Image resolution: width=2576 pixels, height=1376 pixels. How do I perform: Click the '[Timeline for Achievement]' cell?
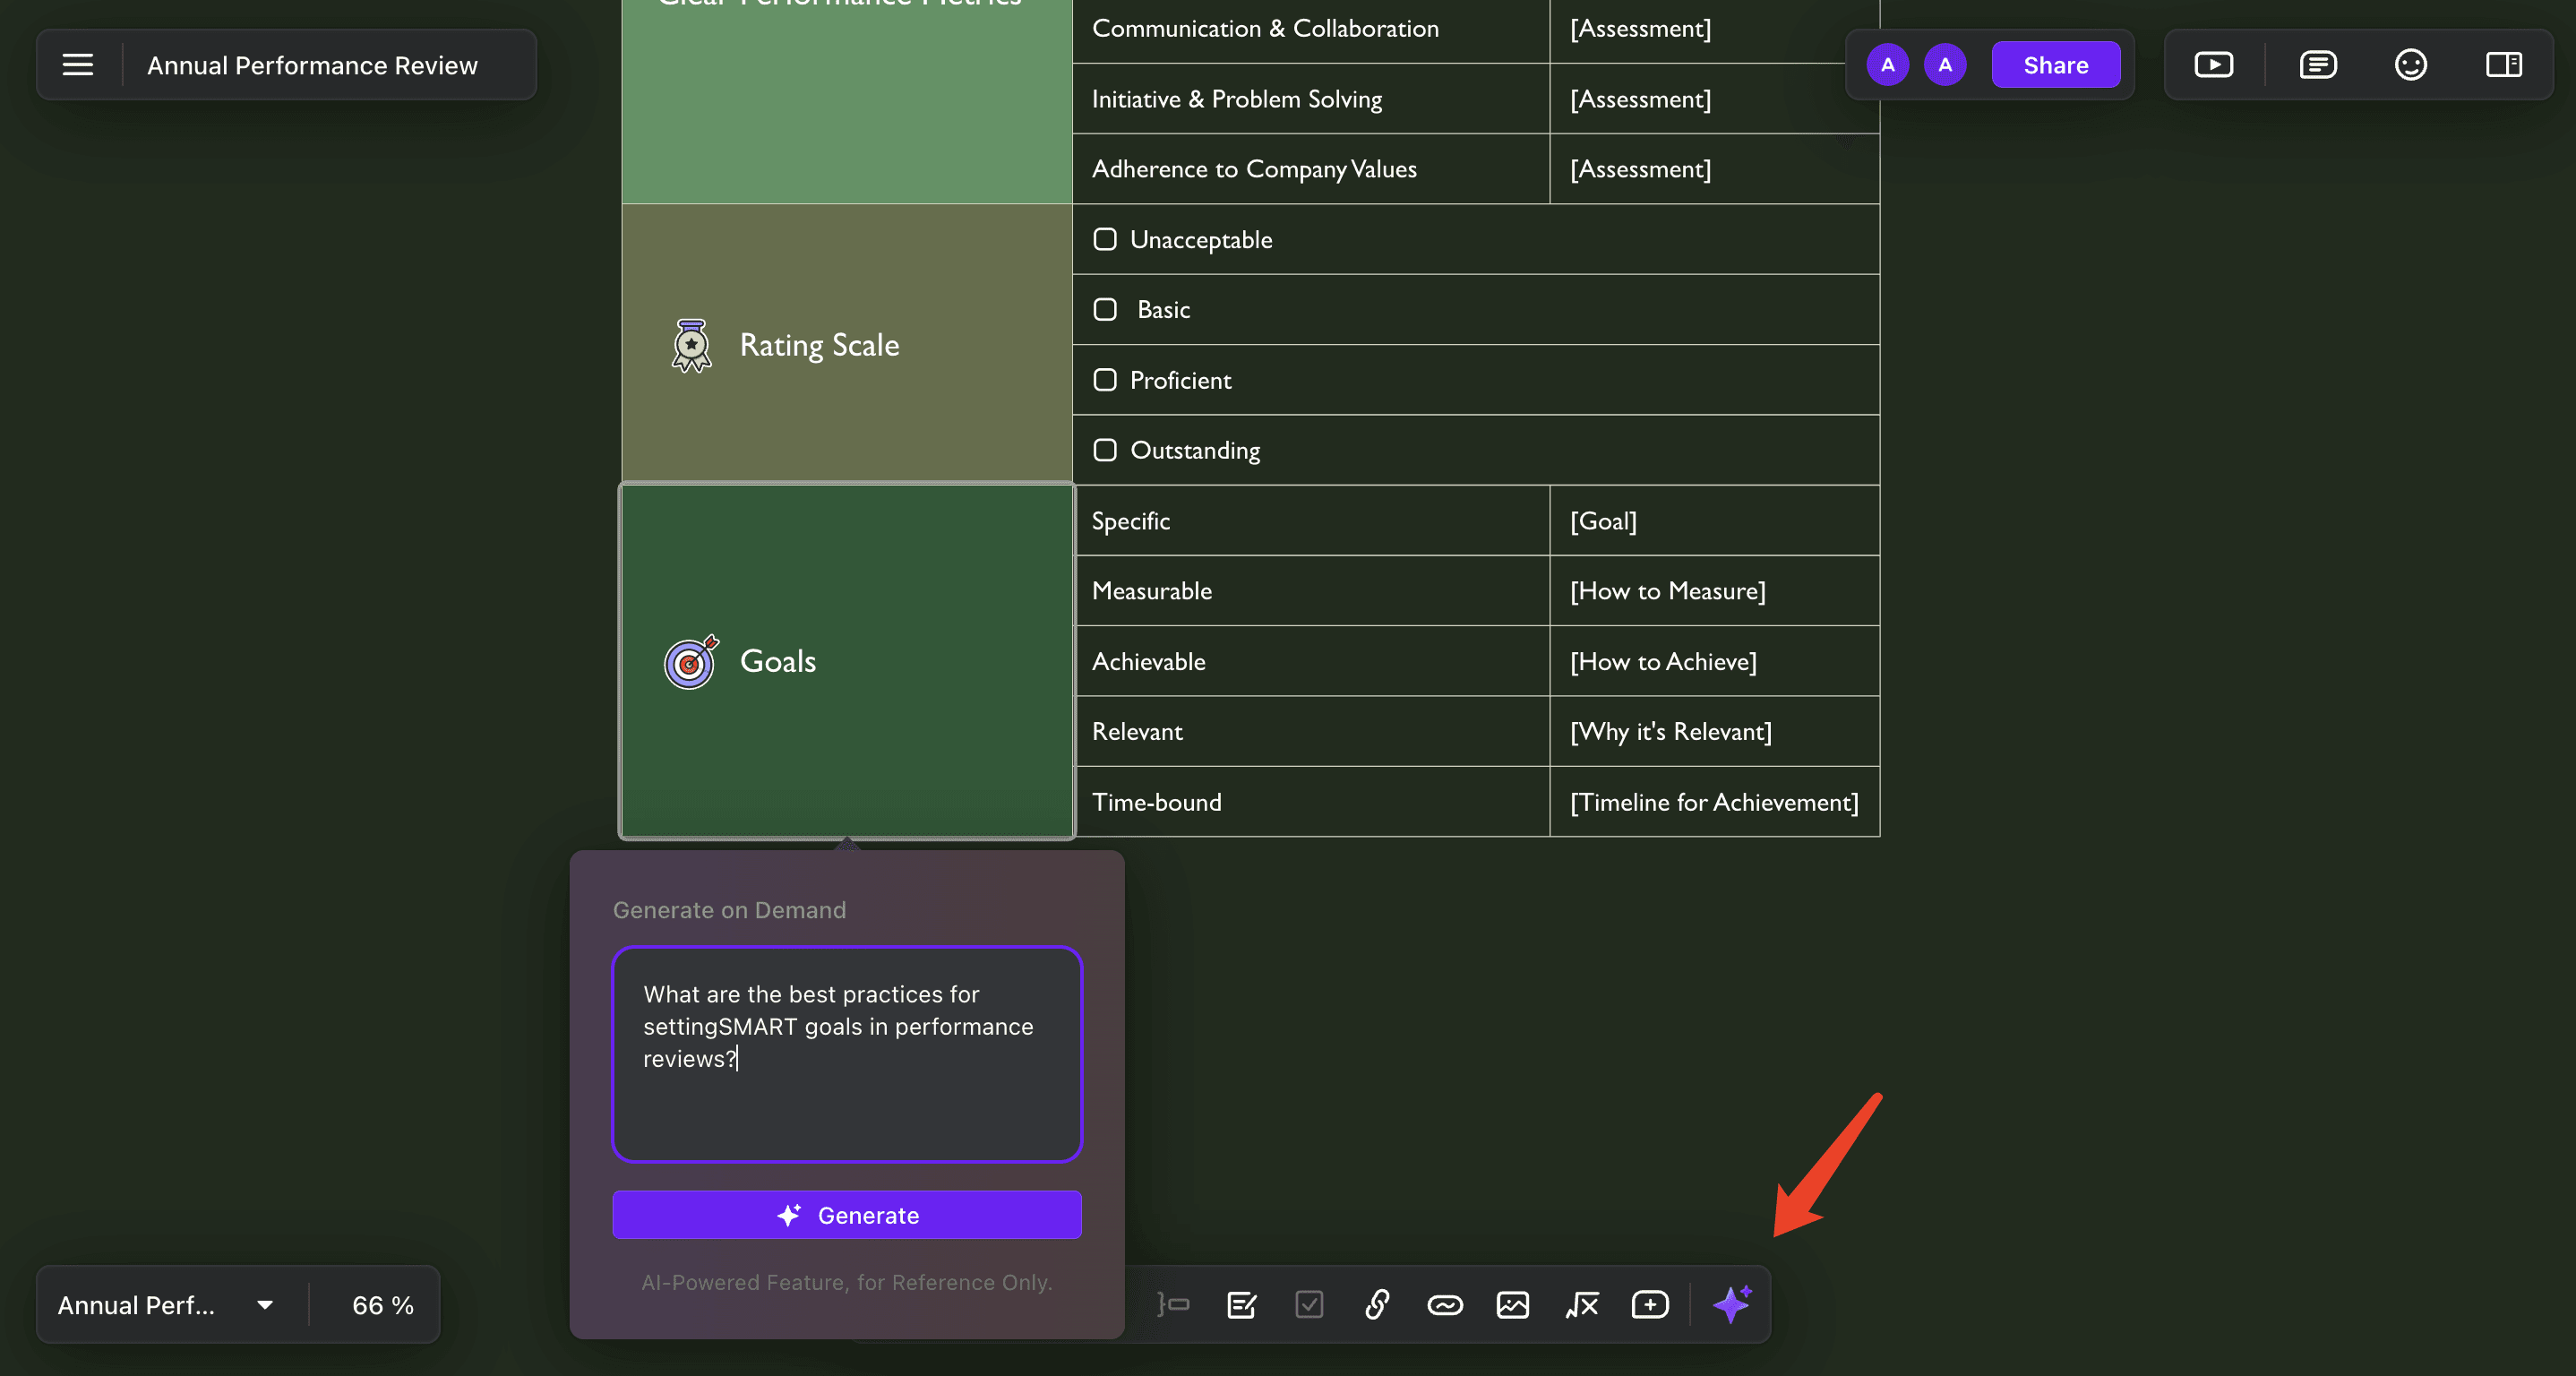click(x=1714, y=802)
